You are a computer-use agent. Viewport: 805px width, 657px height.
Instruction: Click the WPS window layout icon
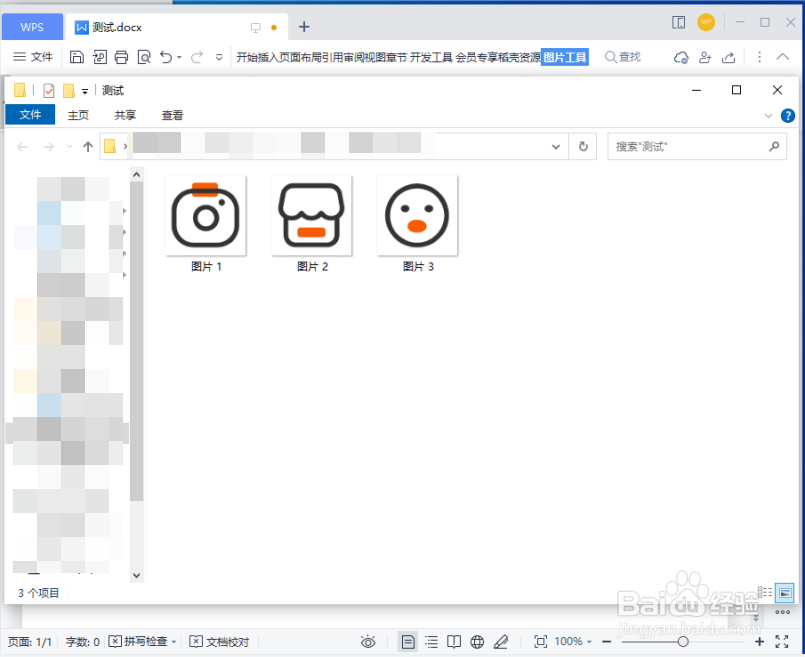[678, 23]
